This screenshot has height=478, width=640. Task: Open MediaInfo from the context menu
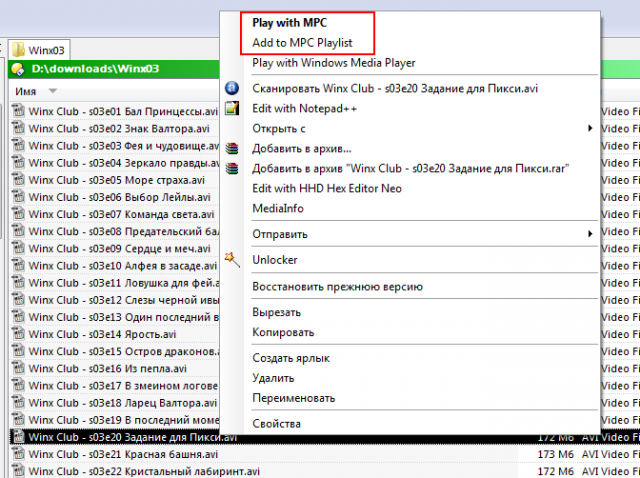pyautogui.click(x=278, y=209)
